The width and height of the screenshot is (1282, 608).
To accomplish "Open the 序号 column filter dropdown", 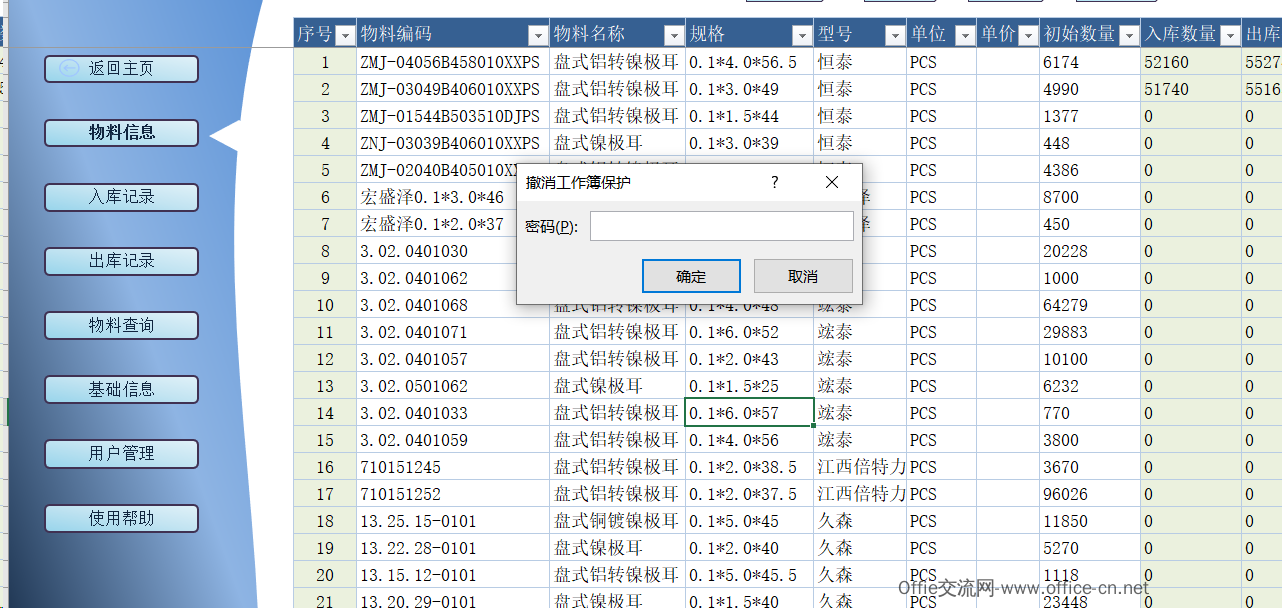I will click(345, 35).
